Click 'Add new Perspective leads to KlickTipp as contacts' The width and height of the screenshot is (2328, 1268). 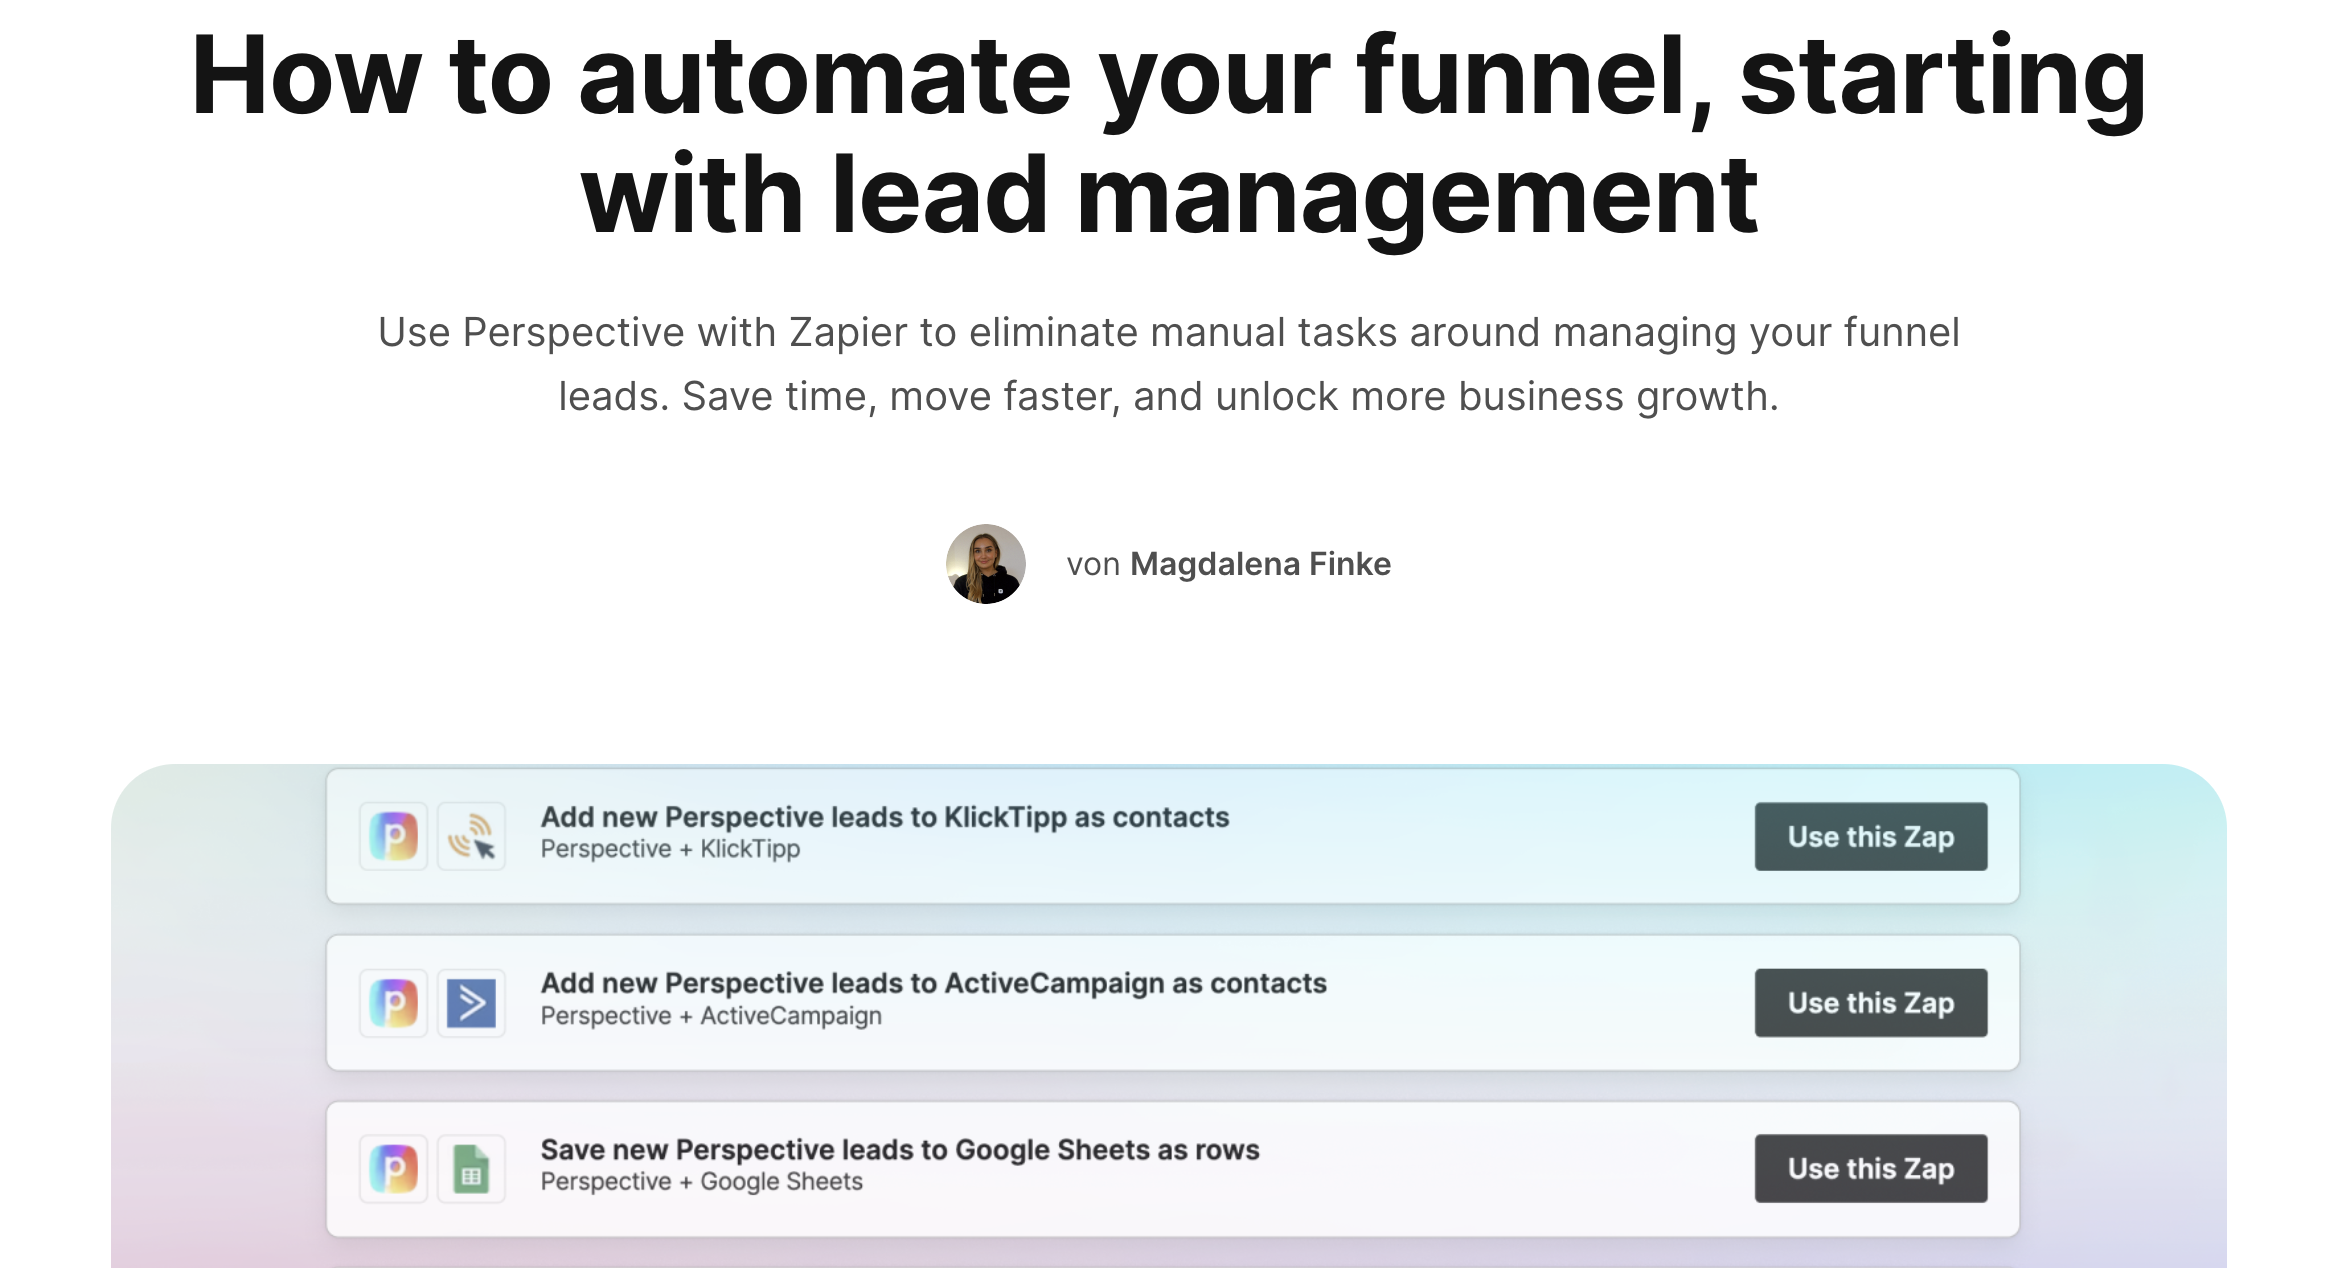885,817
